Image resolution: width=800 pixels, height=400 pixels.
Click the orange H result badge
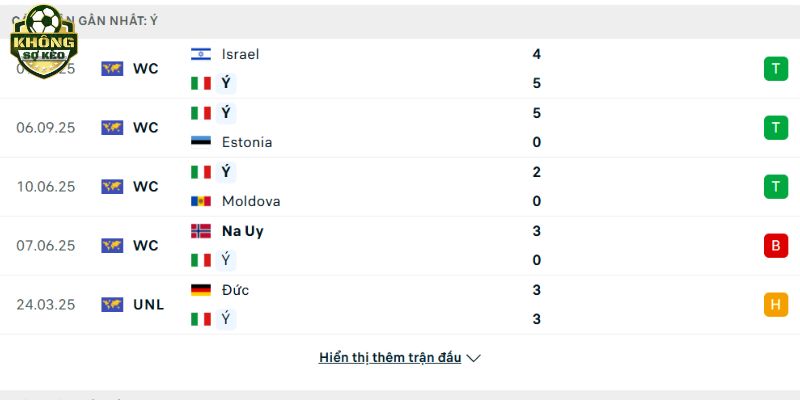775,304
